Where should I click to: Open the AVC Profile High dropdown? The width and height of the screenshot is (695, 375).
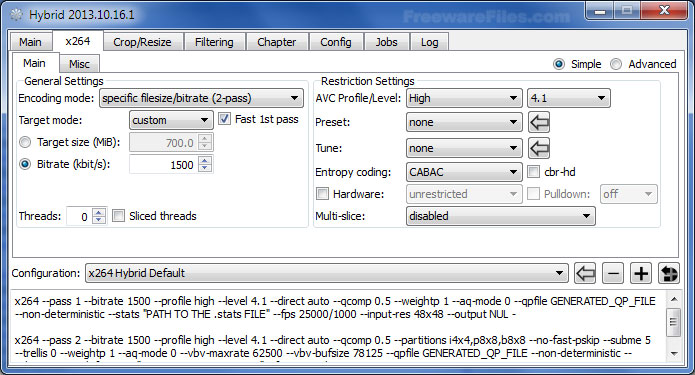(x=464, y=98)
